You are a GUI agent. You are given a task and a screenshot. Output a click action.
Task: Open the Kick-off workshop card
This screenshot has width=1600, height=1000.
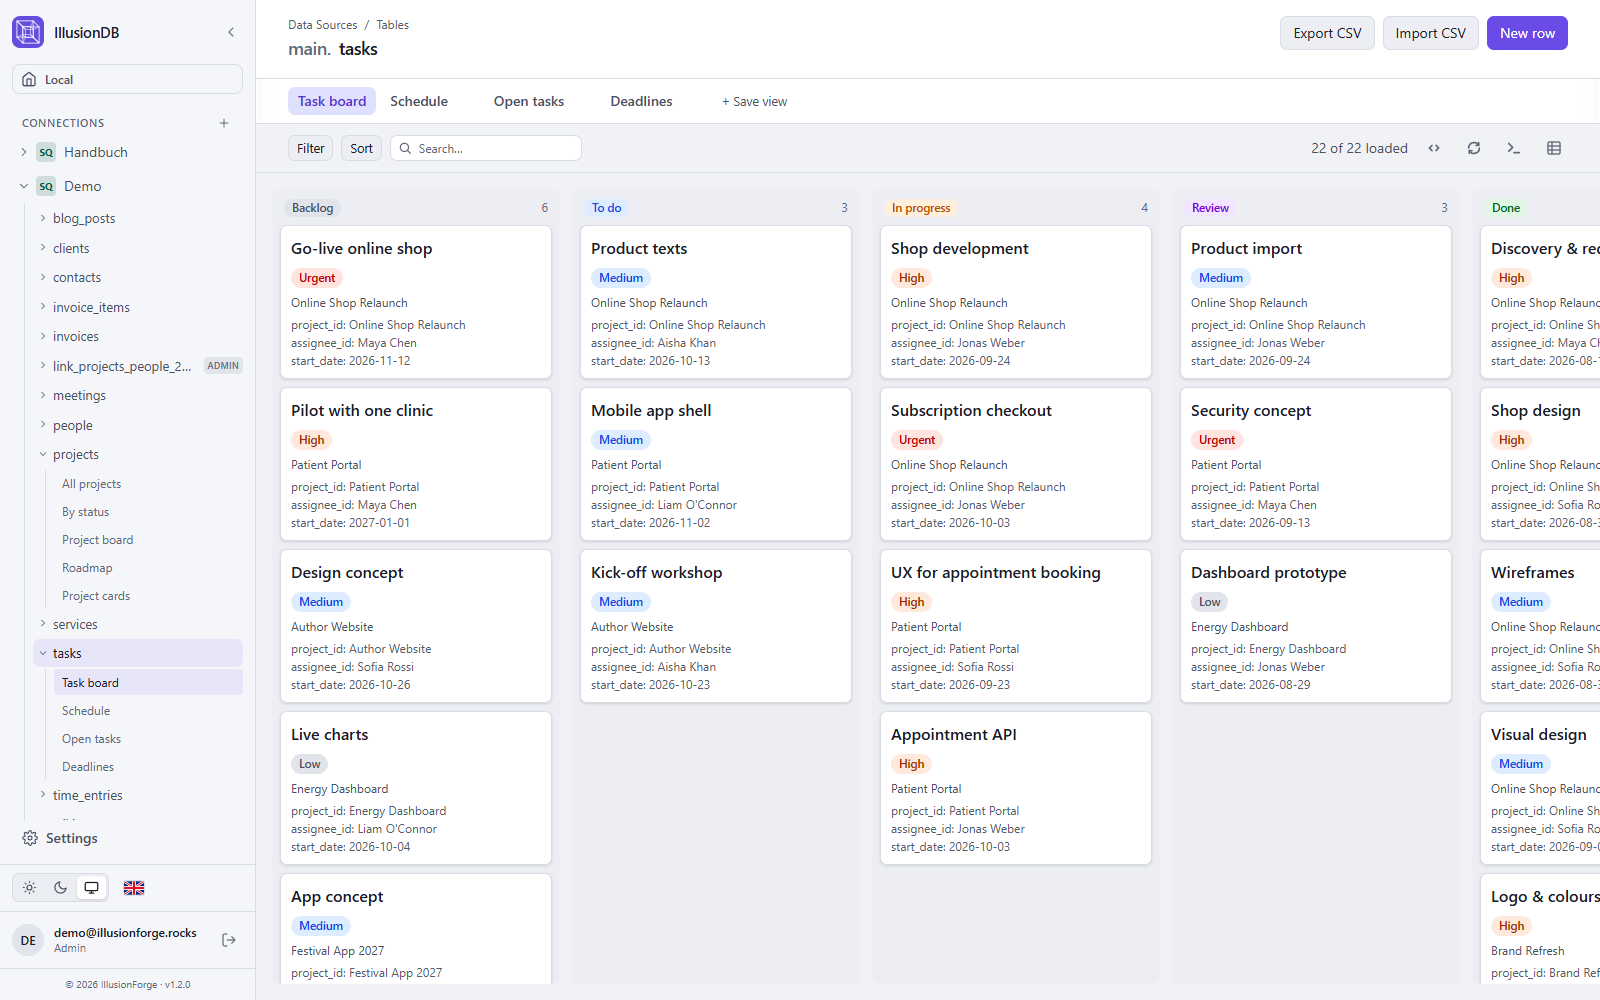tap(716, 626)
